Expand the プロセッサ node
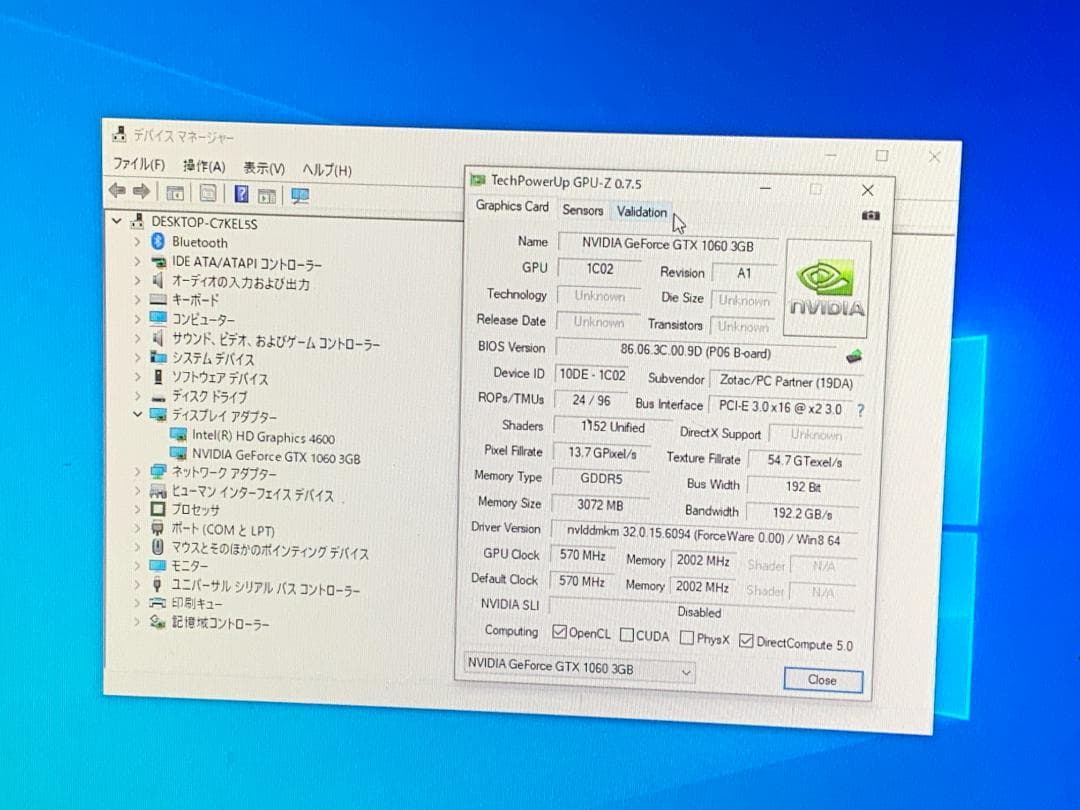Viewport: 1080px width, 810px height. click(x=137, y=508)
